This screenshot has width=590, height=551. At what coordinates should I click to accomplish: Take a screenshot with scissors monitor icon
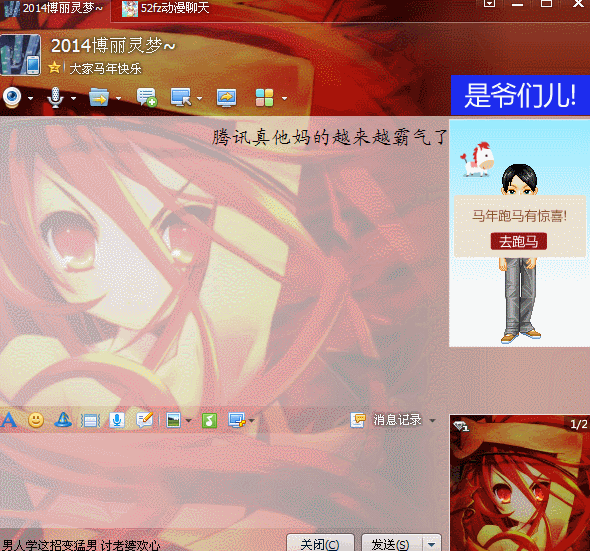pyautogui.click(x=237, y=420)
